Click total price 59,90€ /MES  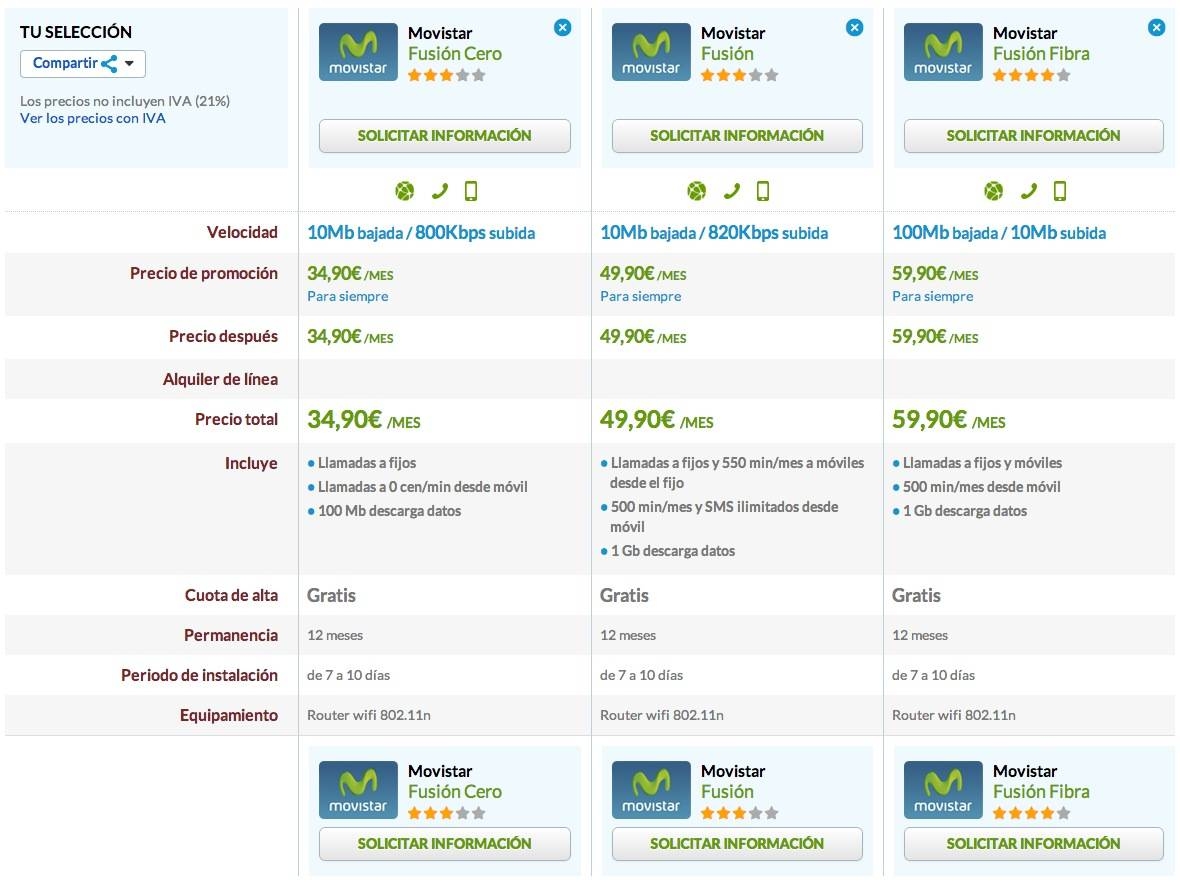948,419
